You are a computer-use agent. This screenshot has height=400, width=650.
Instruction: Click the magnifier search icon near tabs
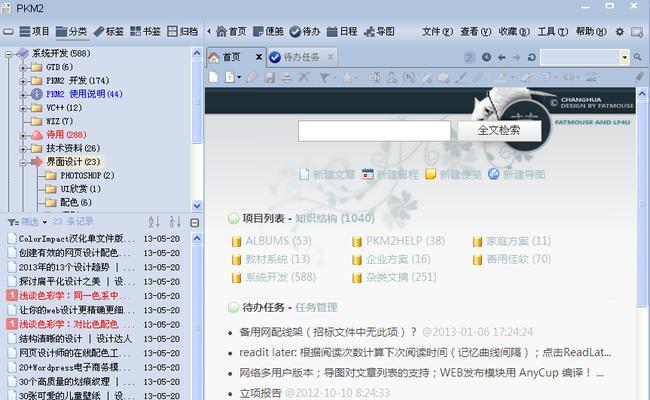point(638,57)
